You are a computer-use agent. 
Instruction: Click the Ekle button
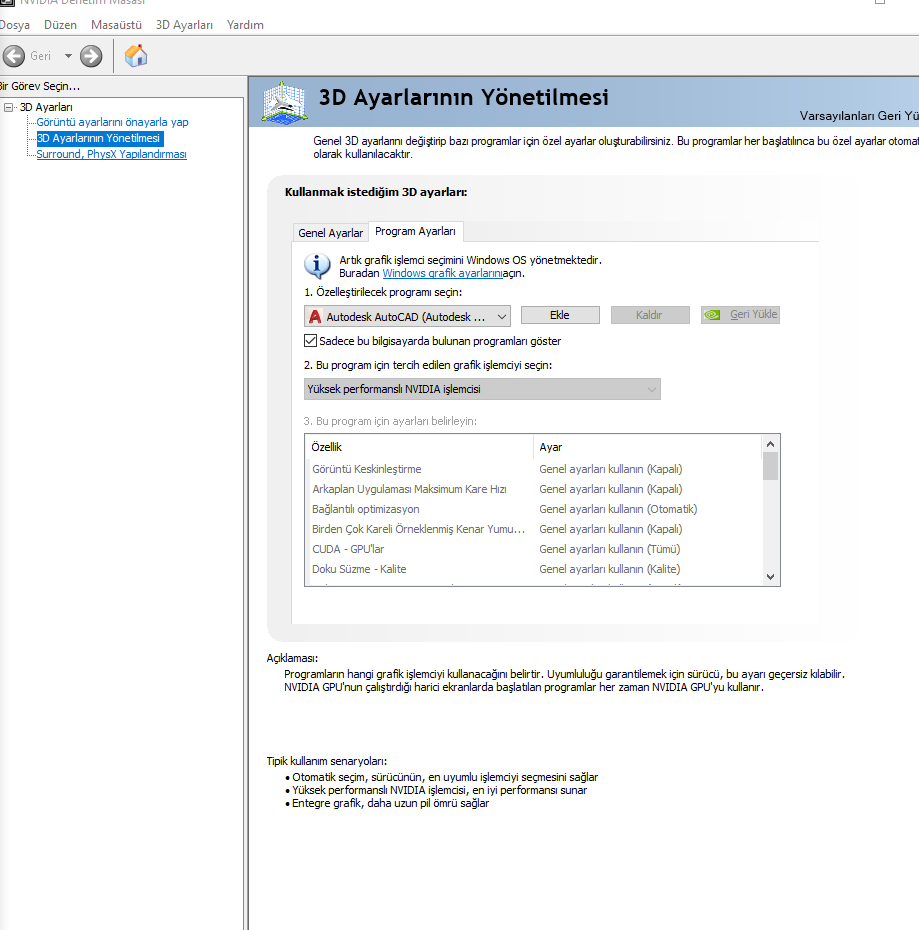pos(560,315)
